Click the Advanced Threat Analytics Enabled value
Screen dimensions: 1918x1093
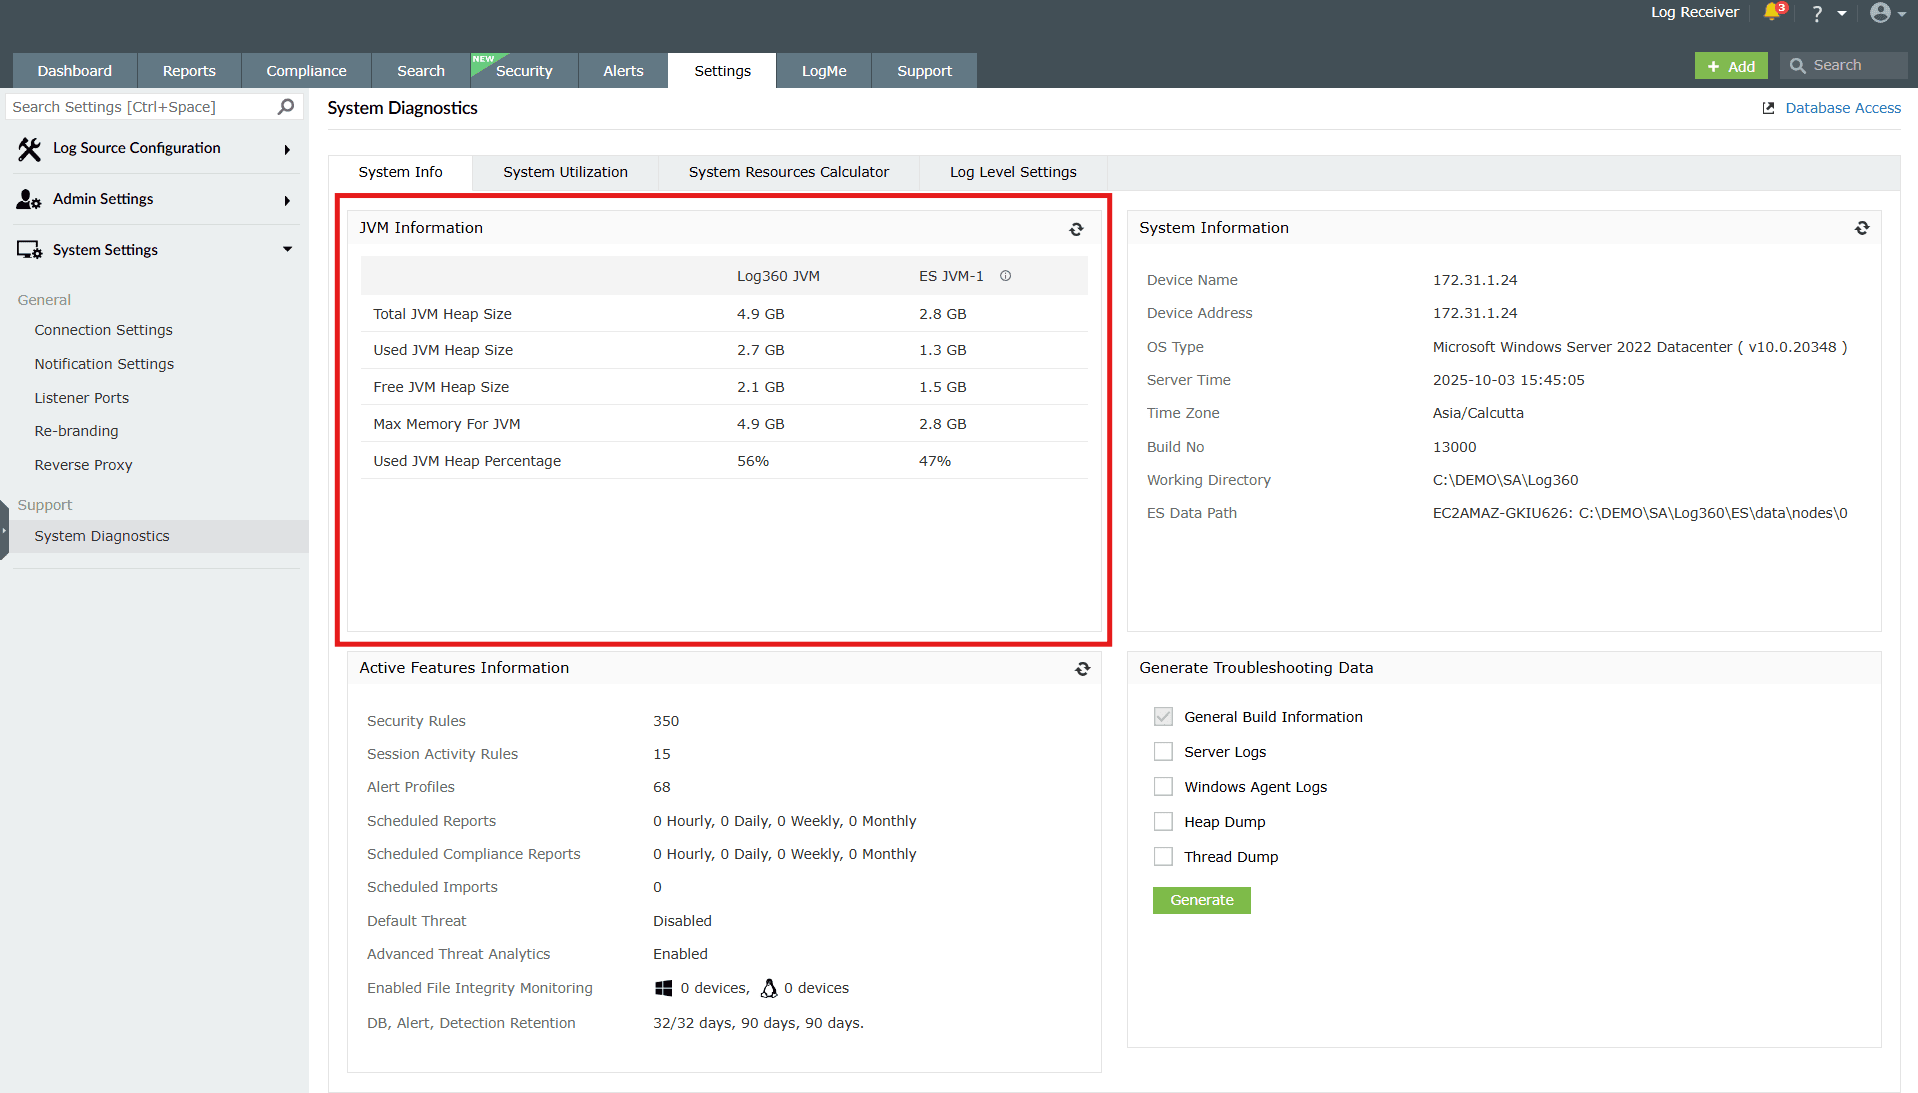[x=680, y=954]
